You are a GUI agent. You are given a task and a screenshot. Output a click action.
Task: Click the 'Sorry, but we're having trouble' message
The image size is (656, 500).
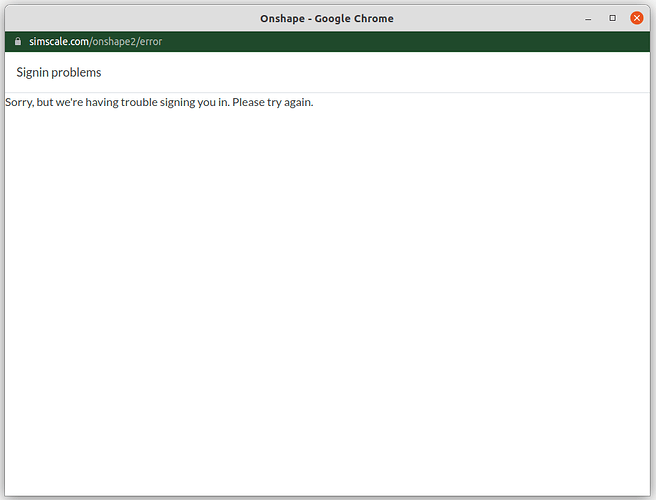pyautogui.click(x=159, y=102)
